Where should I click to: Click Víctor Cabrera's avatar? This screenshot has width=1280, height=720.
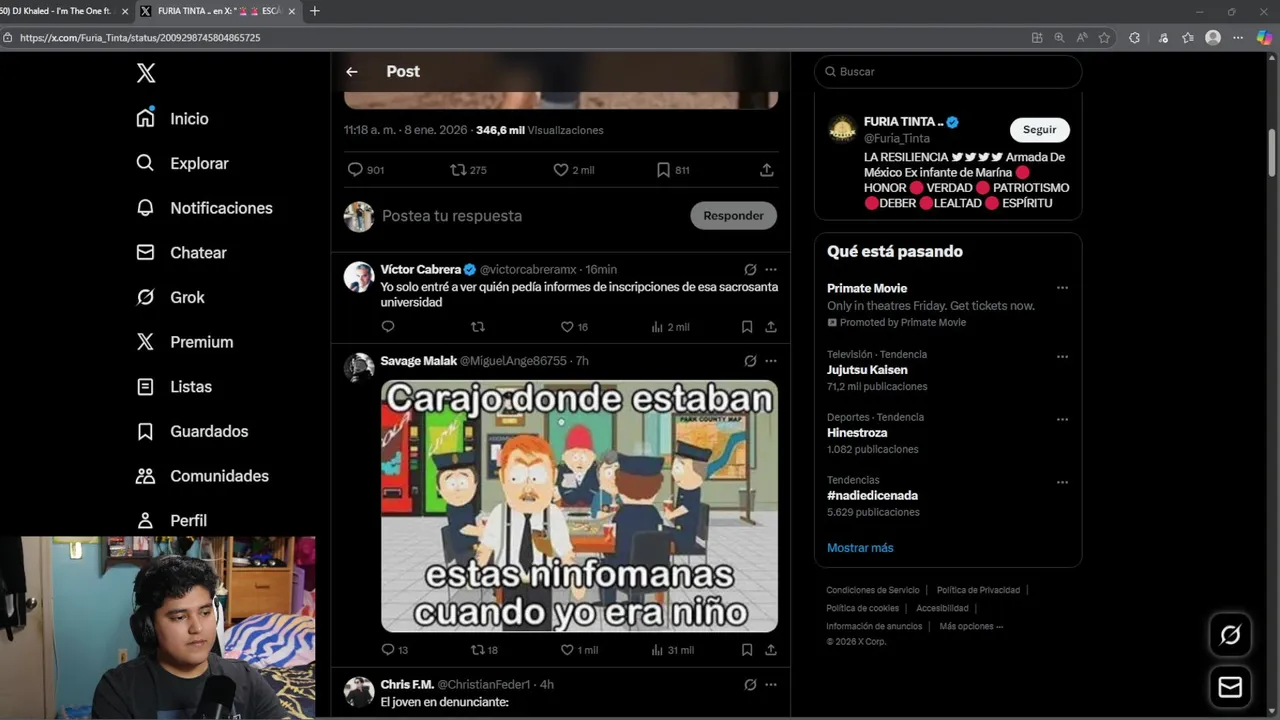359,277
